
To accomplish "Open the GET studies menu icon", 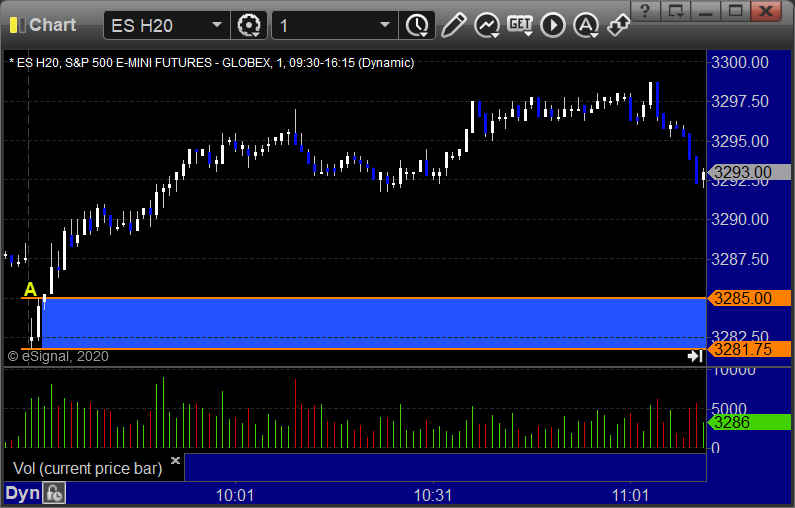I will 520,25.
